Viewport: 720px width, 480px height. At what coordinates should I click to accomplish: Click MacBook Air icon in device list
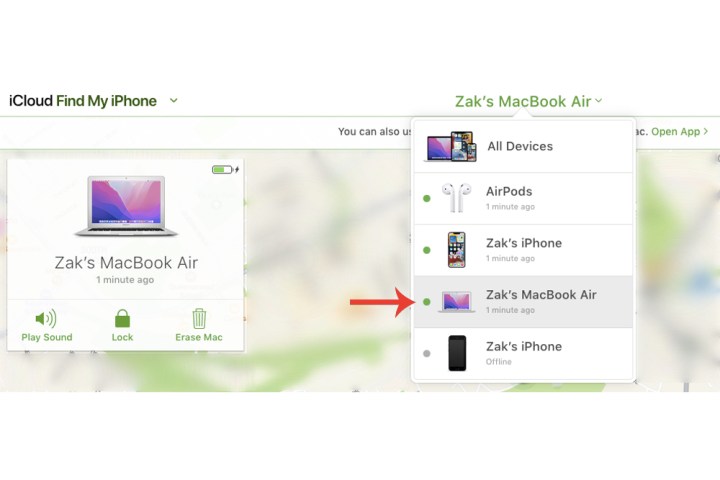click(456, 302)
